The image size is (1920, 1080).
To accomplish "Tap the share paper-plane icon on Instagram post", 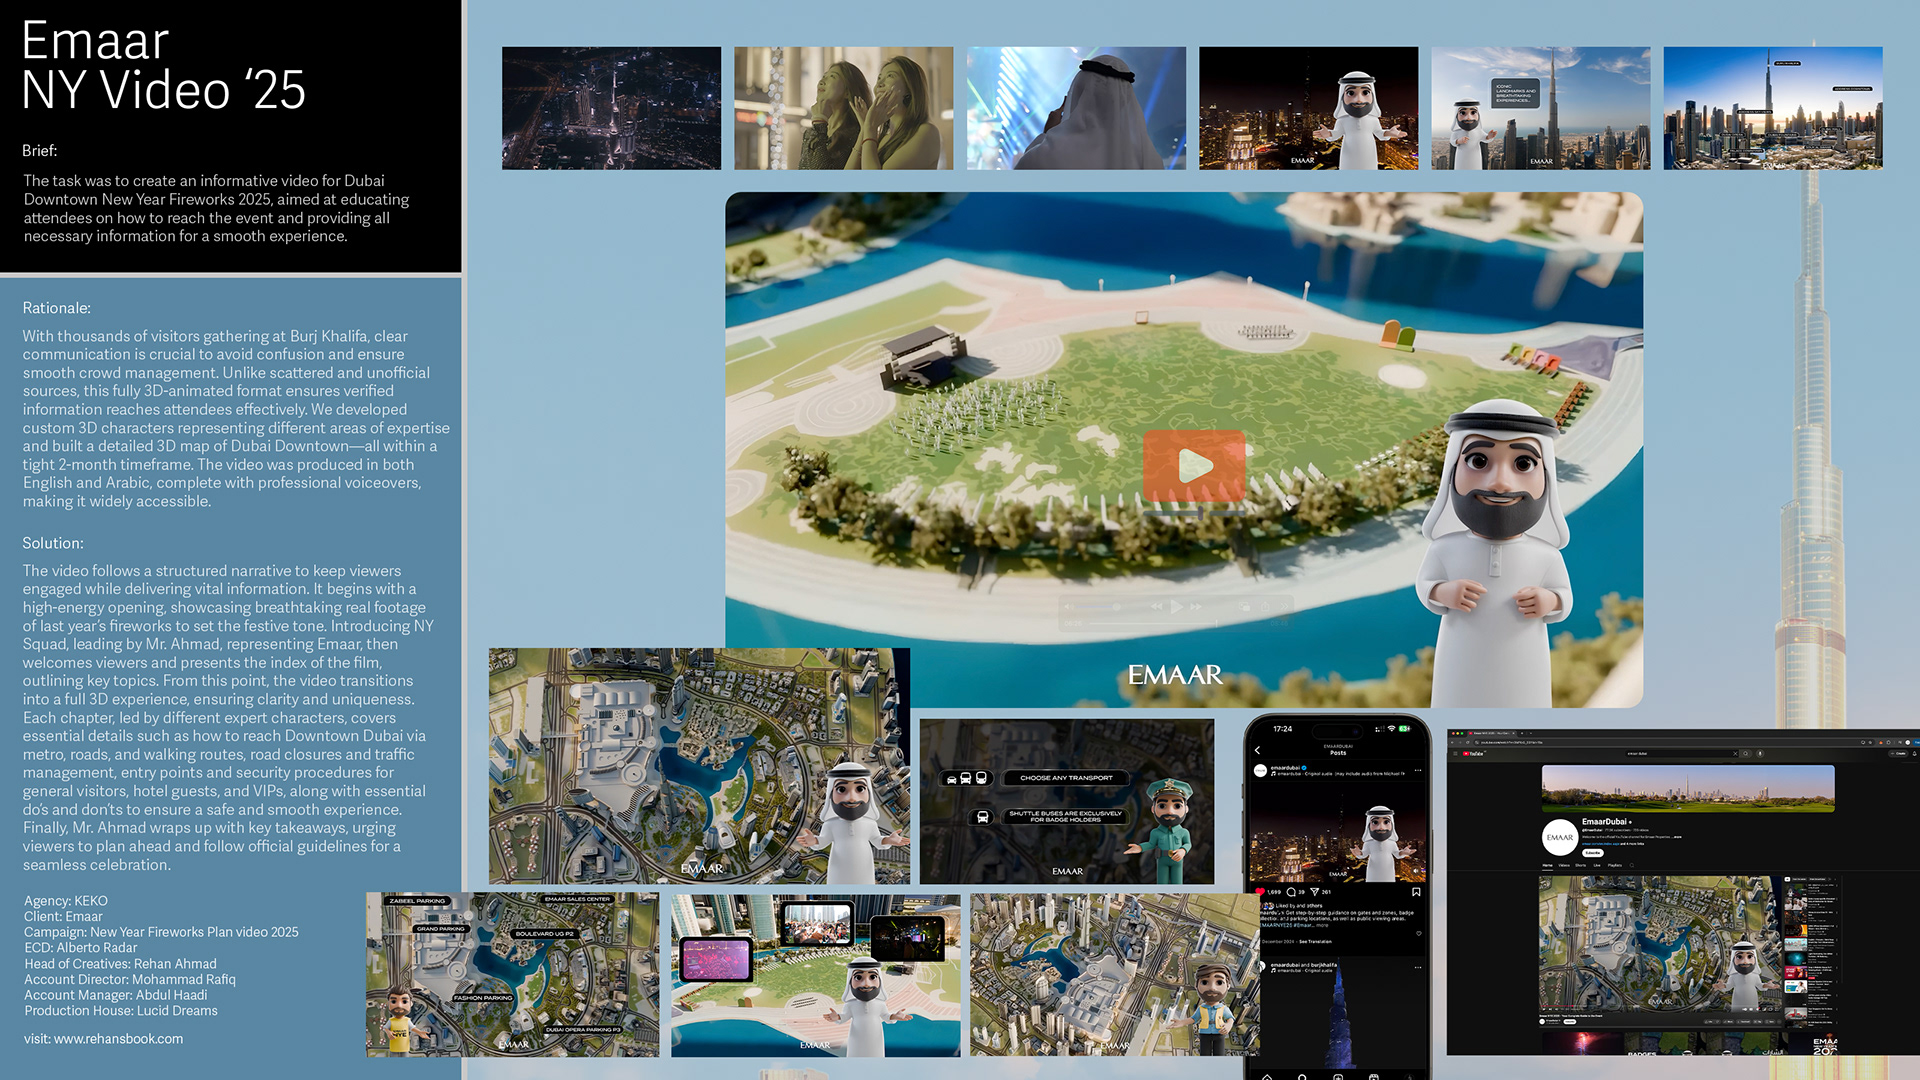I will tap(1315, 892).
